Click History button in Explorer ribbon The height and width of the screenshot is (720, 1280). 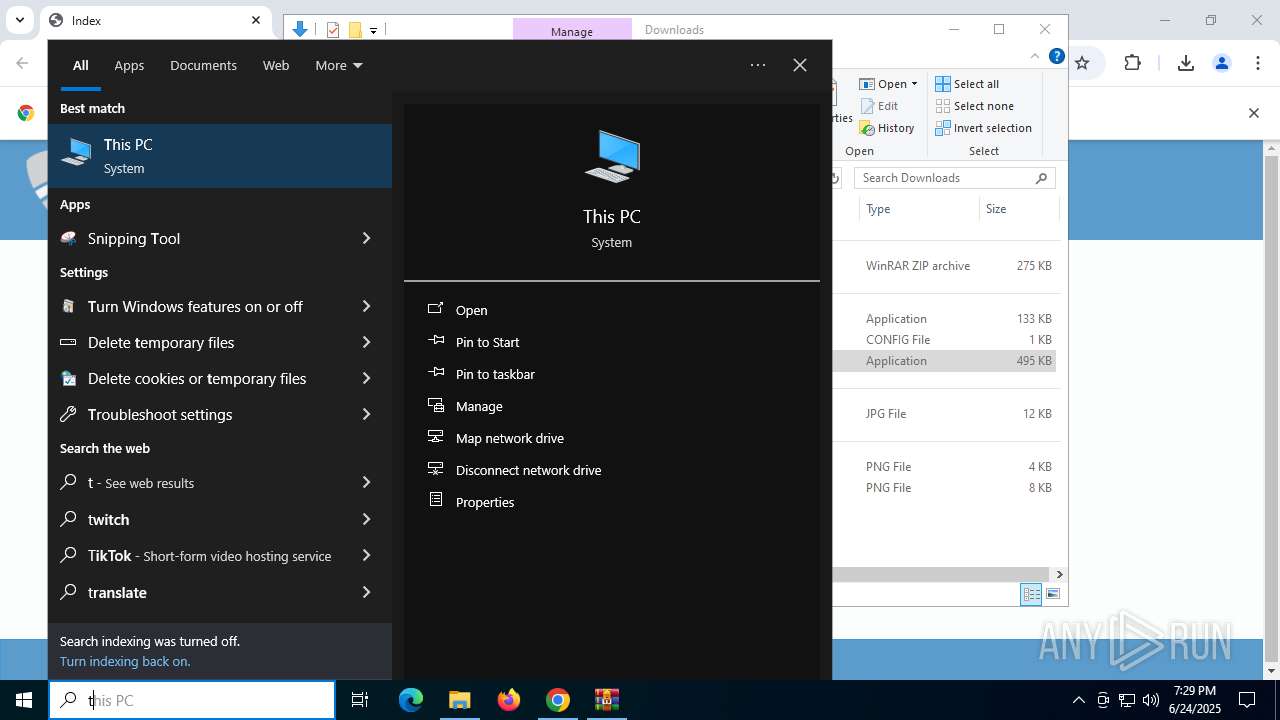pos(887,128)
